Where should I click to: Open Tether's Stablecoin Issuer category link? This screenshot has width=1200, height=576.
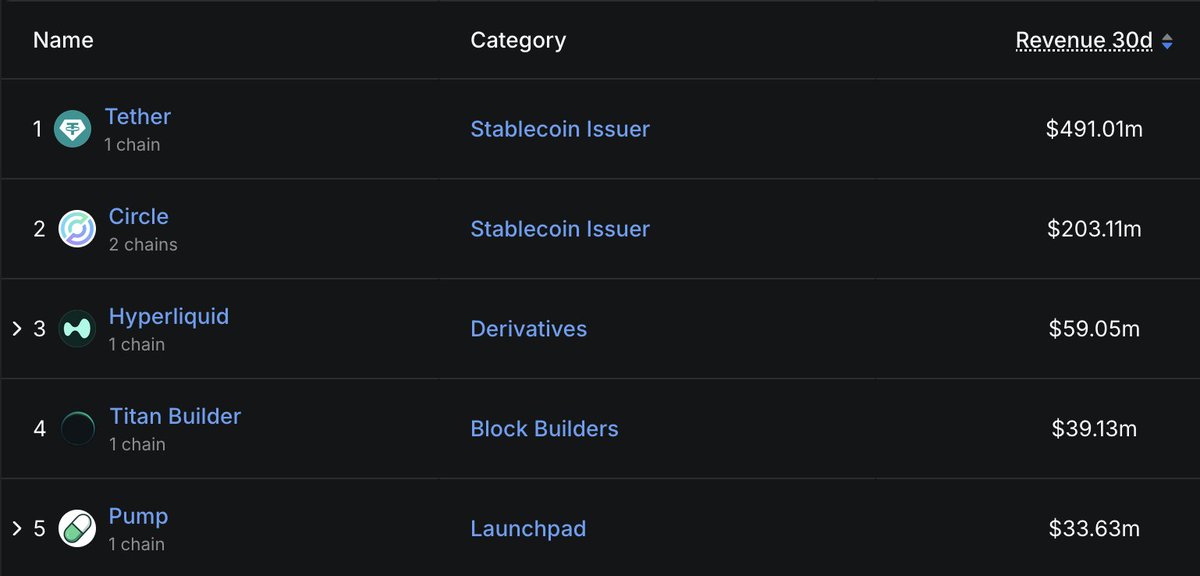560,129
